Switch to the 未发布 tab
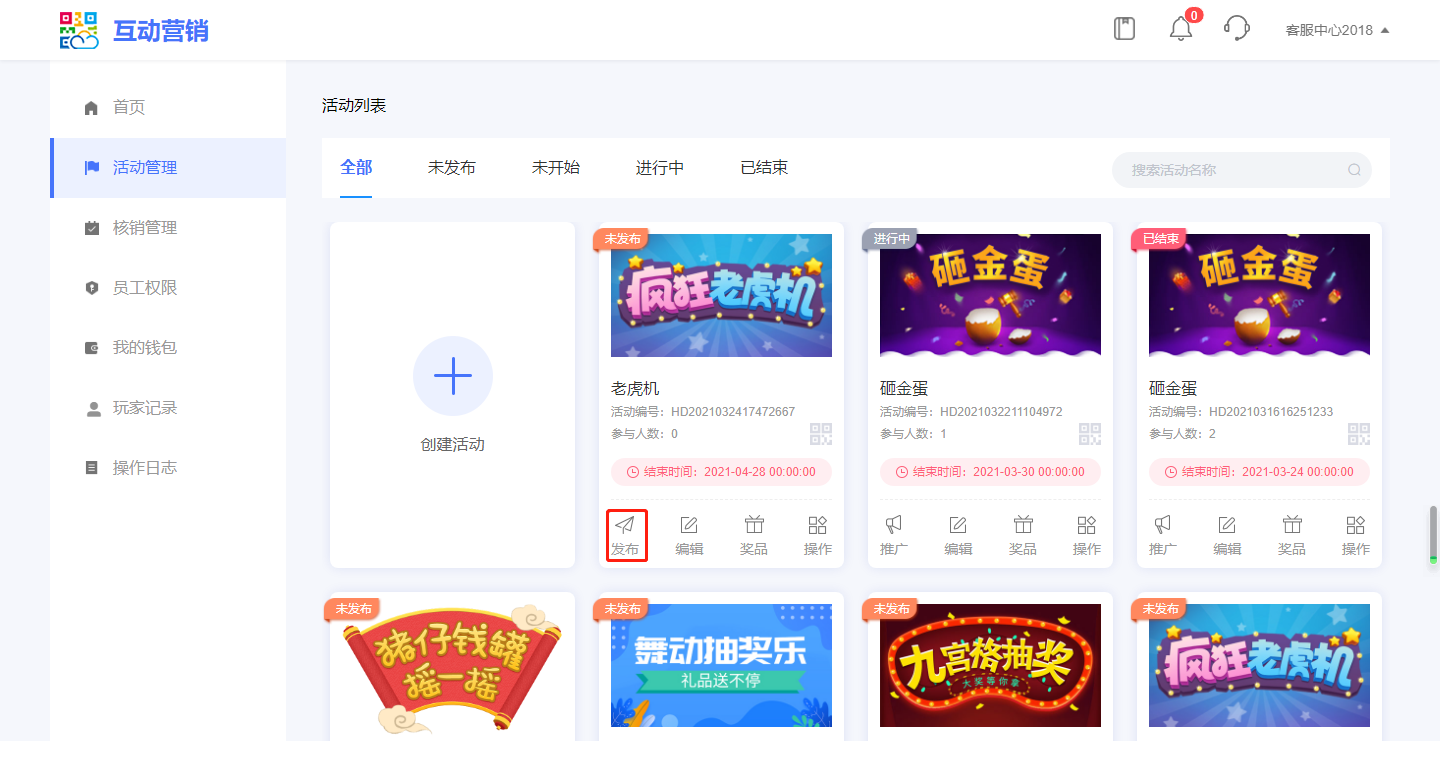 click(452, 168)
